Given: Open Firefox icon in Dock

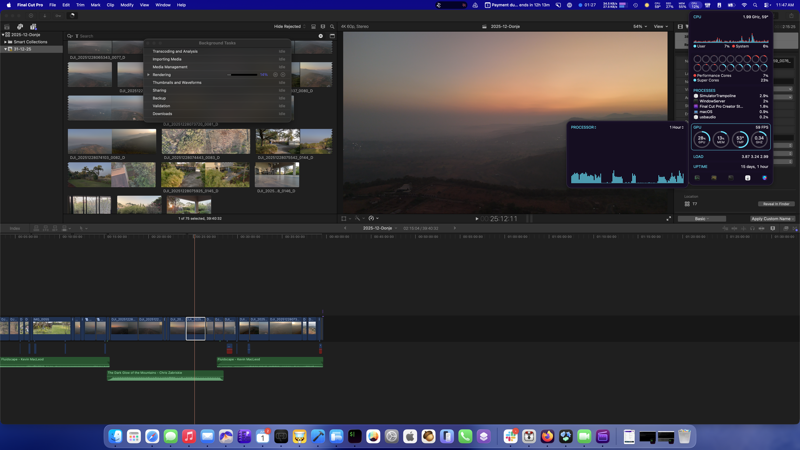Looking at the screenshot, I should [x=547, y=436].
